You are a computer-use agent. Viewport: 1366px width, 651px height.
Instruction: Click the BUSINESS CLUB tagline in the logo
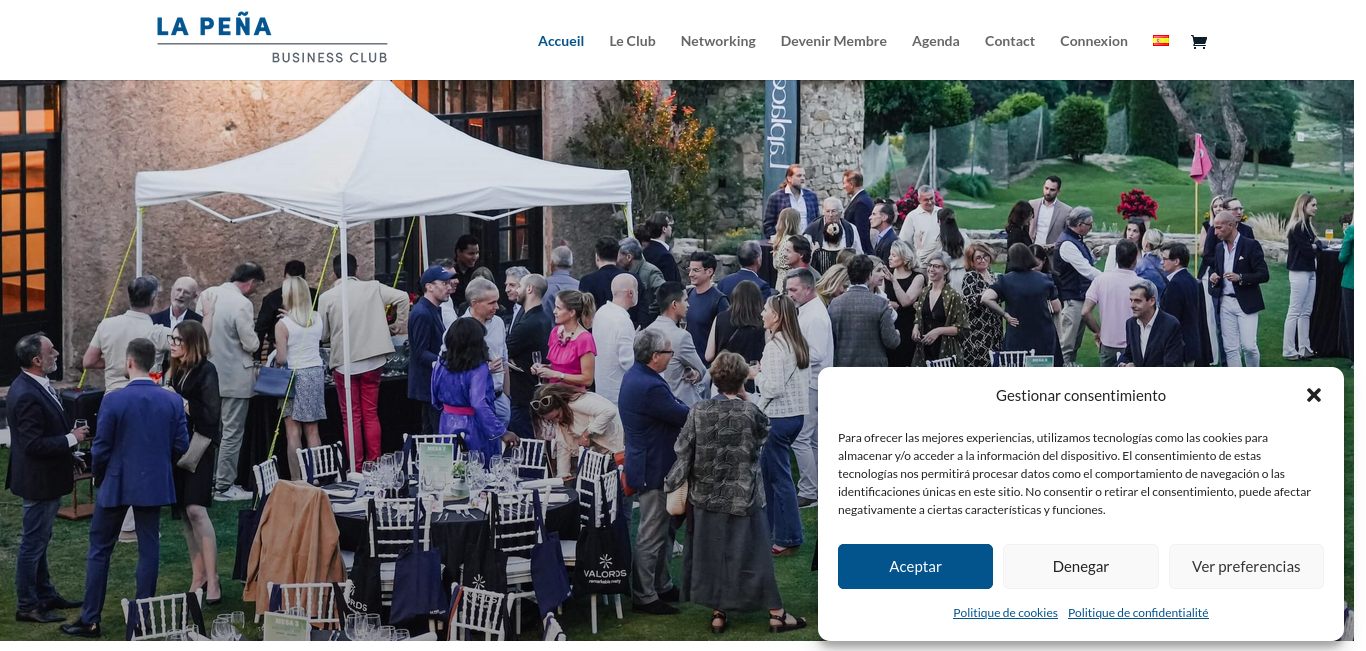point(329,57)
